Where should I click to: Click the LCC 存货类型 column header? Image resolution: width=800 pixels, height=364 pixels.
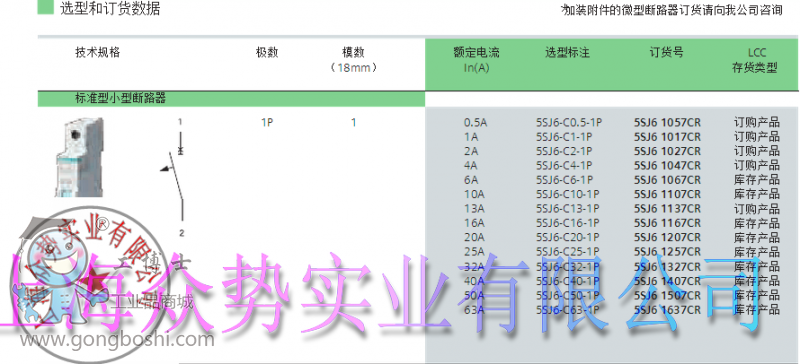click(x=755, y=60)
